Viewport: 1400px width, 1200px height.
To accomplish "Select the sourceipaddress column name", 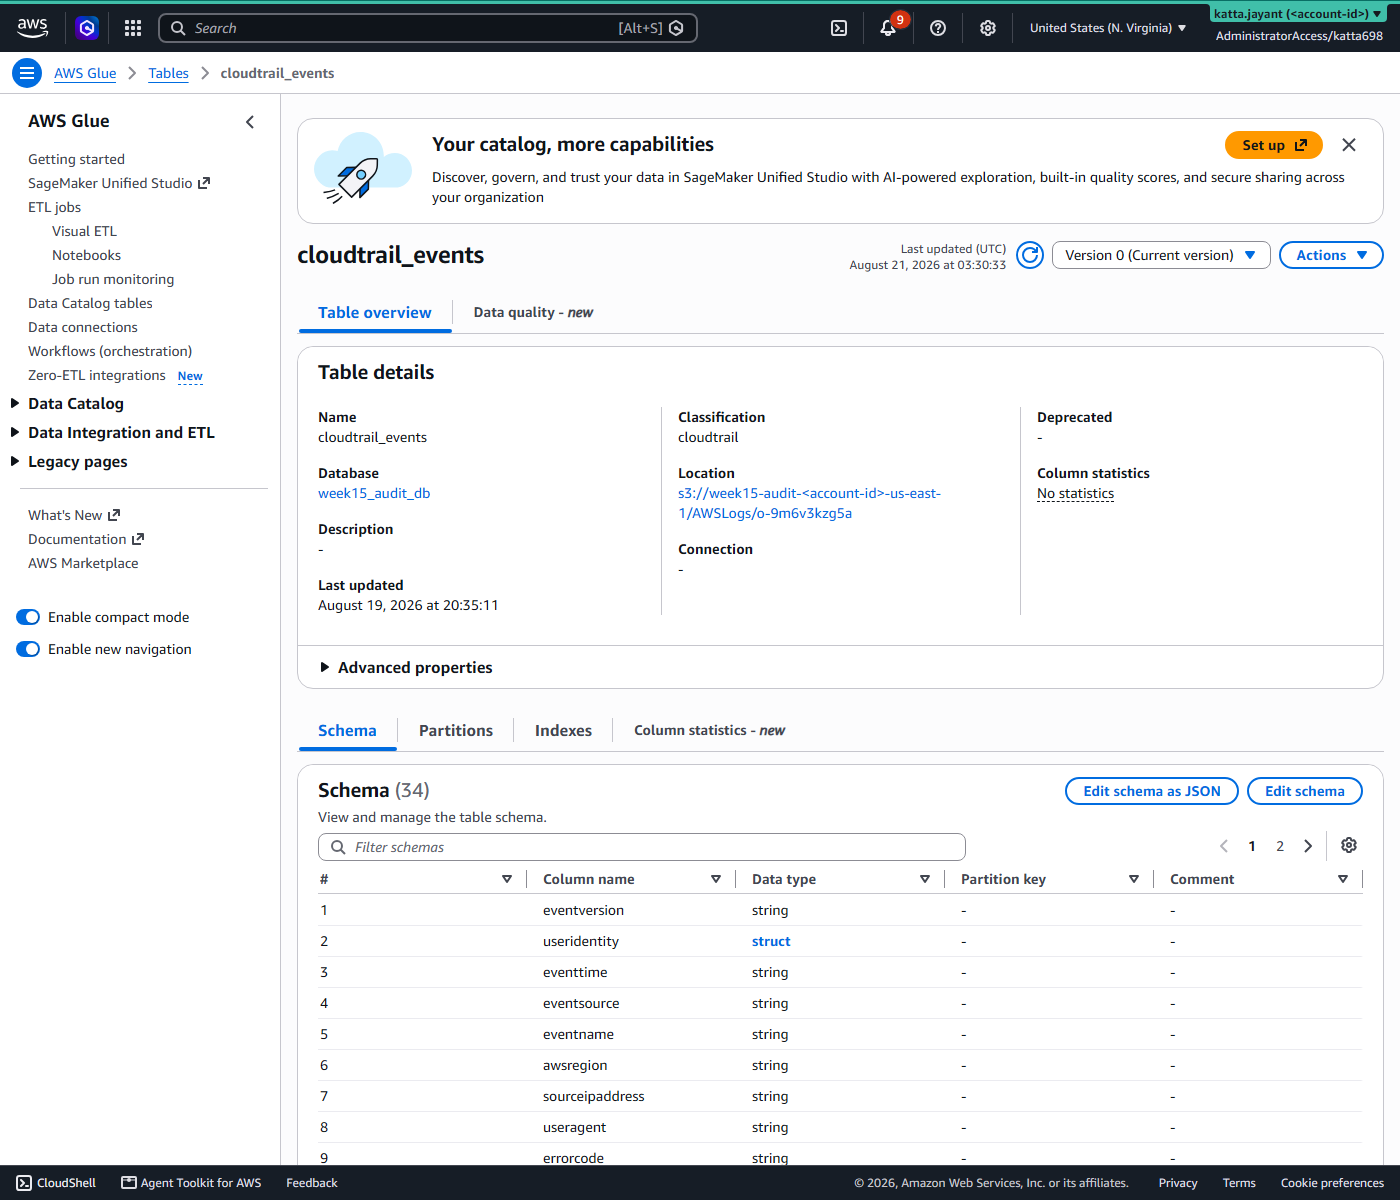I will (x=594, y=1096).
